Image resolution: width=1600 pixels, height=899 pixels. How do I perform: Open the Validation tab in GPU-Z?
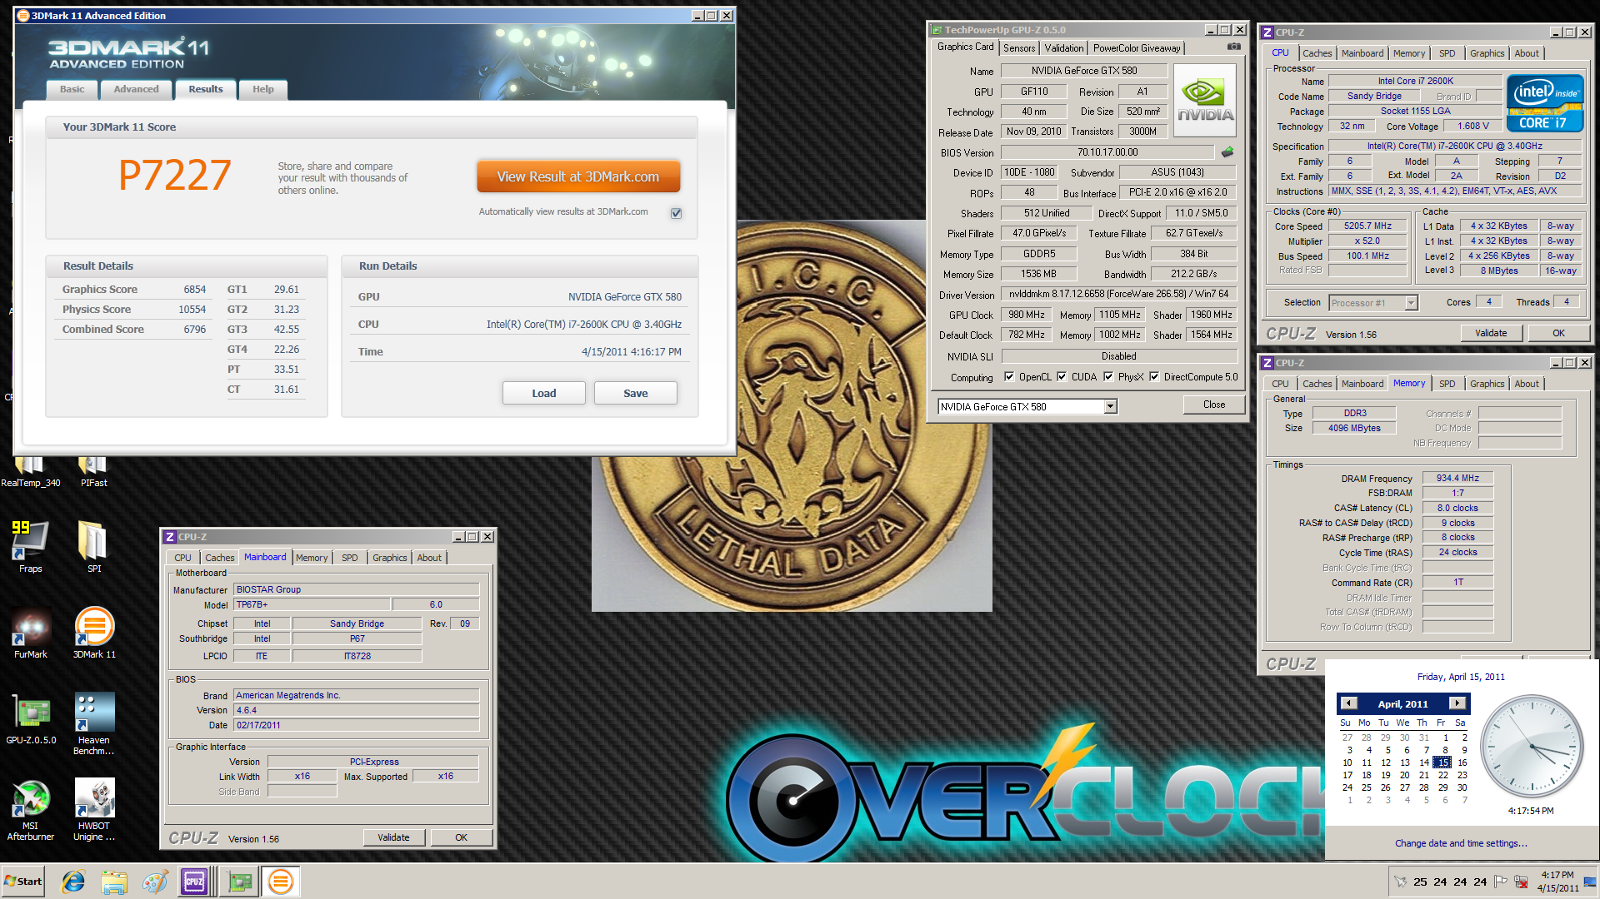(1064, 48)
